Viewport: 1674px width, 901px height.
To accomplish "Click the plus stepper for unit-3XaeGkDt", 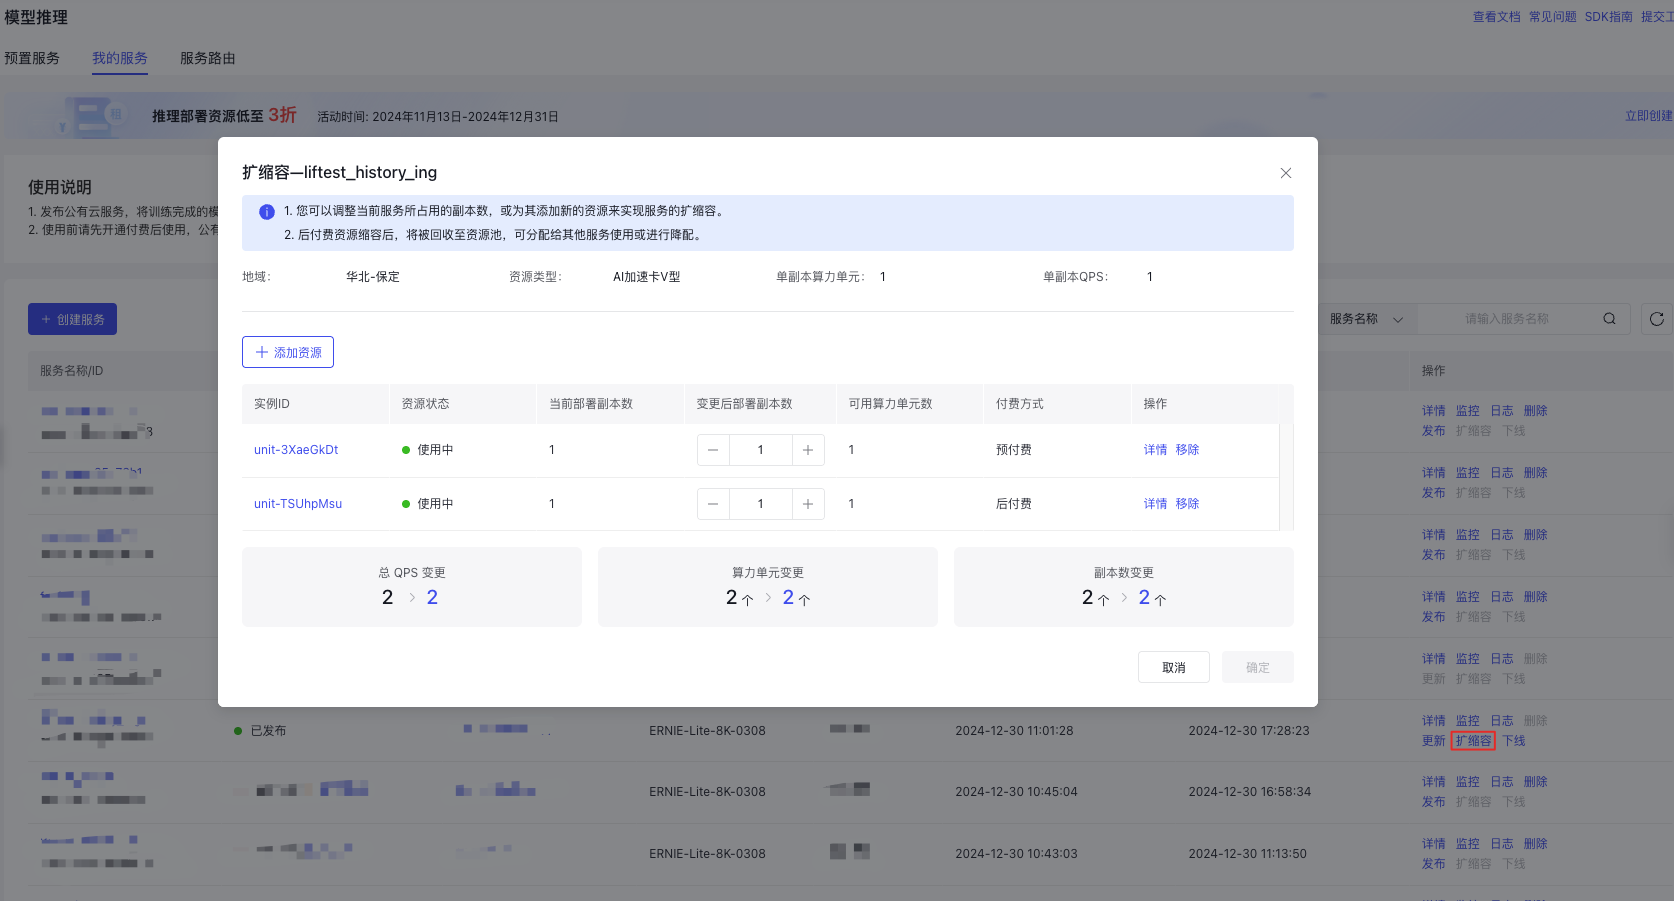I will (808, 450).
